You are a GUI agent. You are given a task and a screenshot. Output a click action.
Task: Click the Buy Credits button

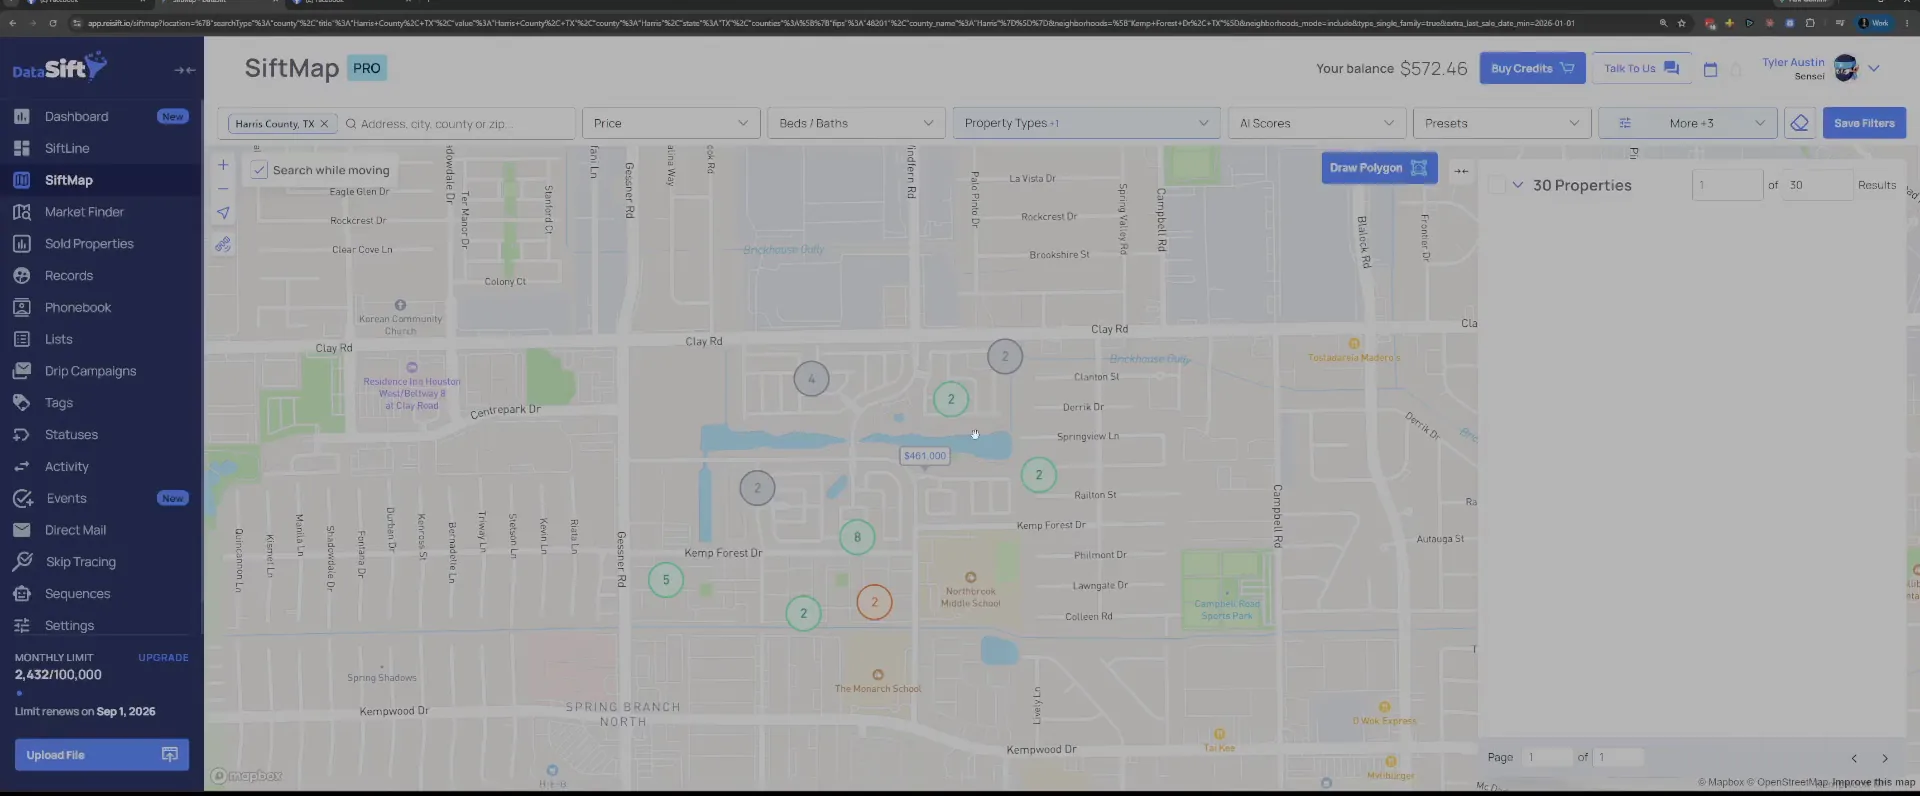click(1532, 68)
